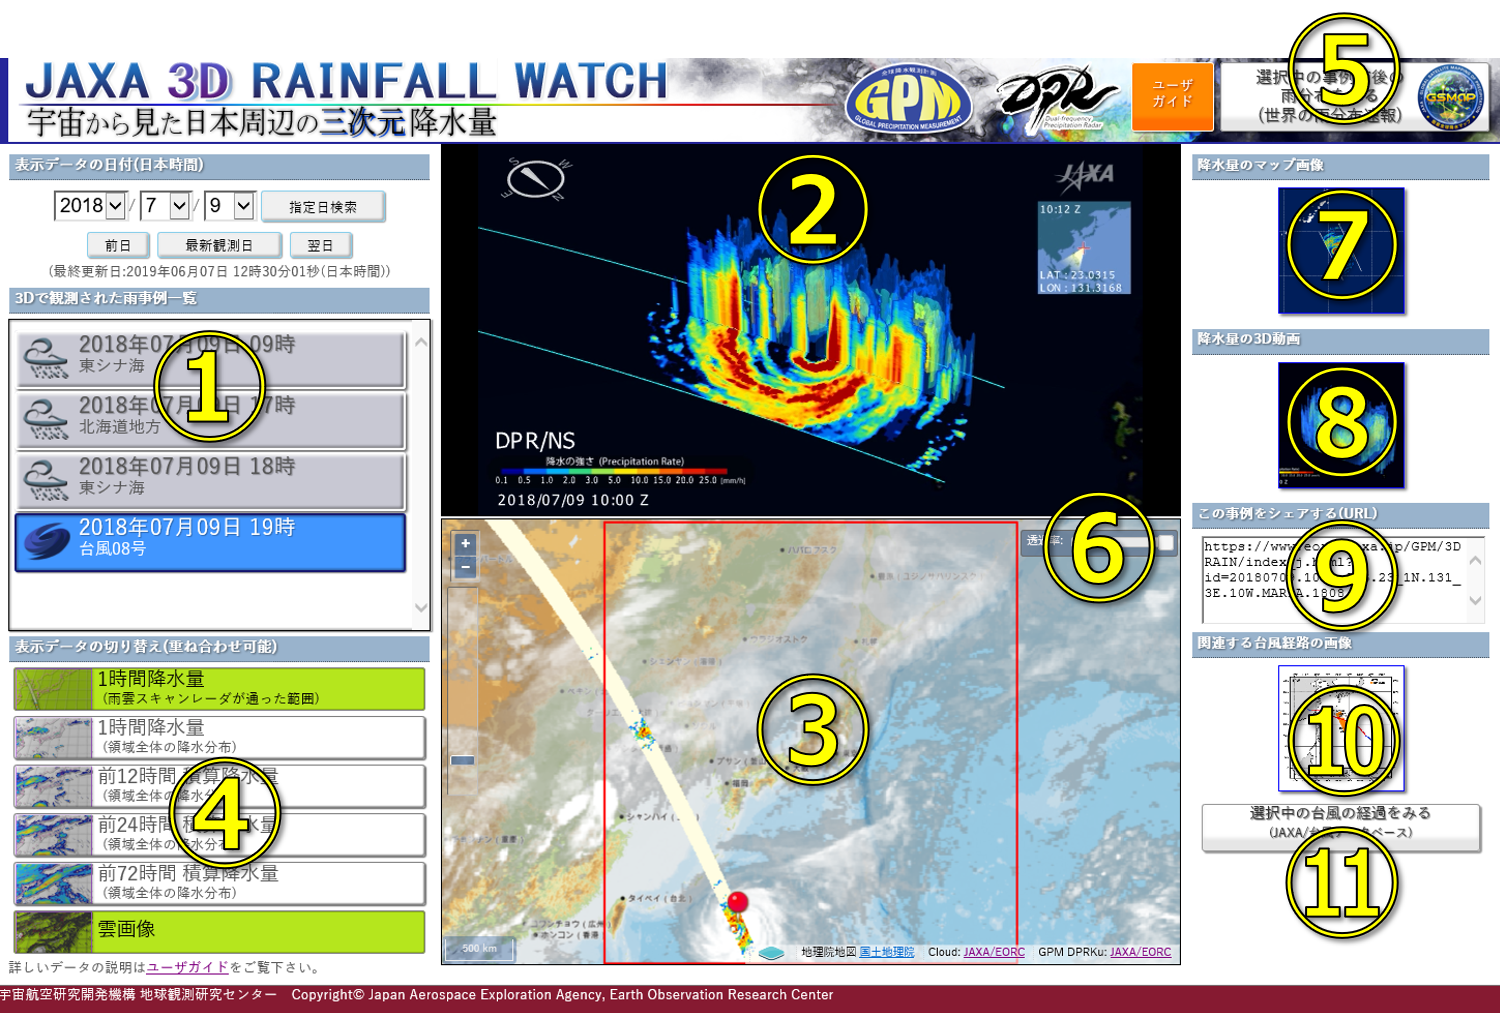The image size is (1500, 1013).
Task: Toggle 前12時間 積算降水量 layer
Action: [x=219, y=786]
